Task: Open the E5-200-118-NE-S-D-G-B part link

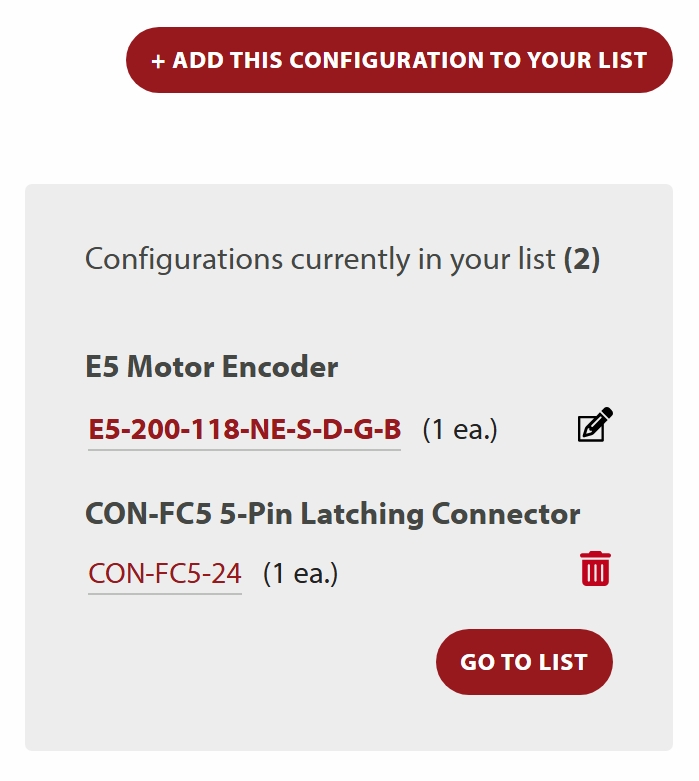Action: [x=245, y=430]
